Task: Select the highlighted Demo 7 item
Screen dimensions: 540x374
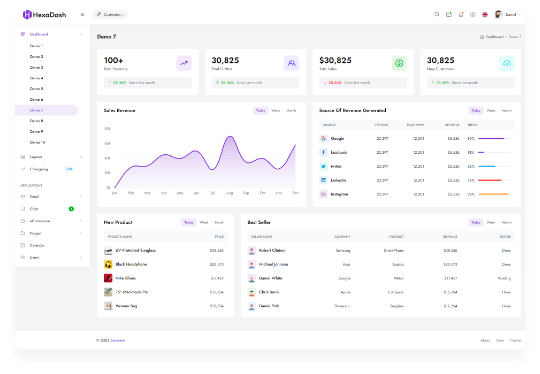Action: [x=46, y=110]
